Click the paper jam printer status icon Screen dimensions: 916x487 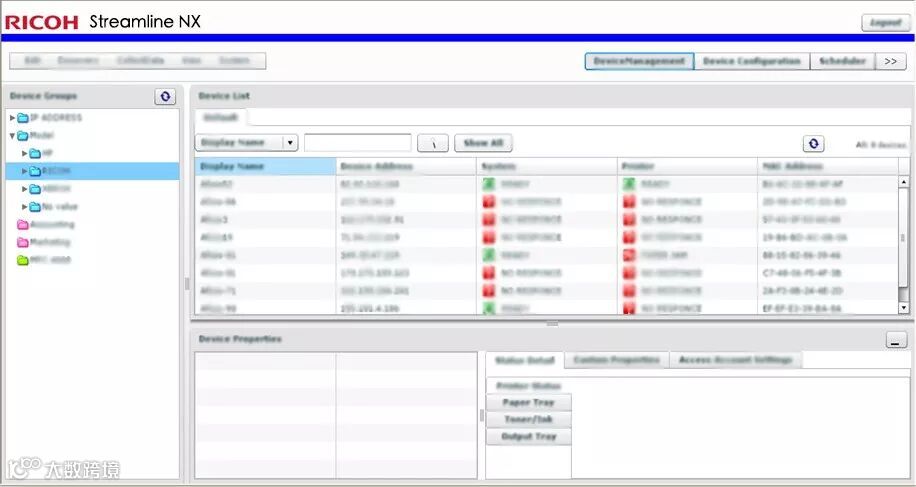click(629, 255)
